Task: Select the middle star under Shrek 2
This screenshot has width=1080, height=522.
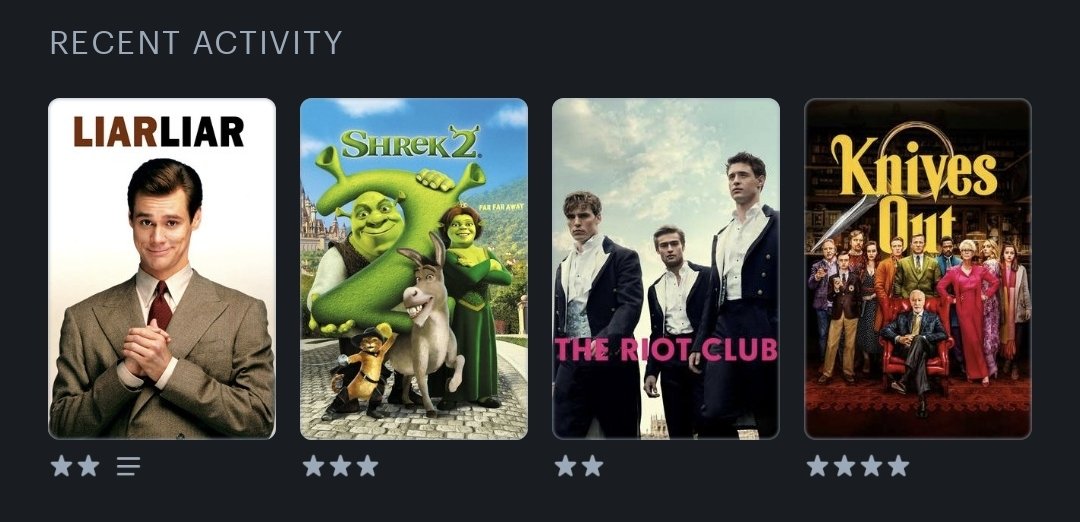Action: pos(340,466)
